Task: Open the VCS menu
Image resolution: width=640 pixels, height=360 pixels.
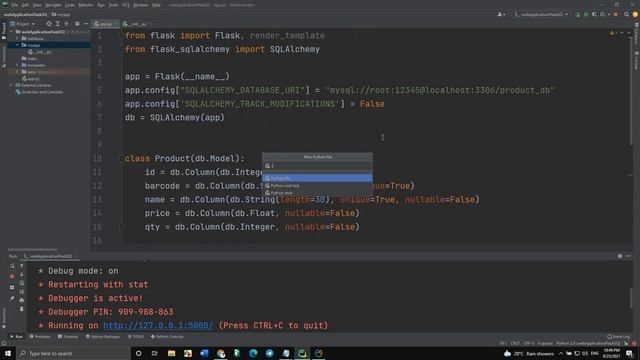Action: pyautogui.click(x=126, y=5)
